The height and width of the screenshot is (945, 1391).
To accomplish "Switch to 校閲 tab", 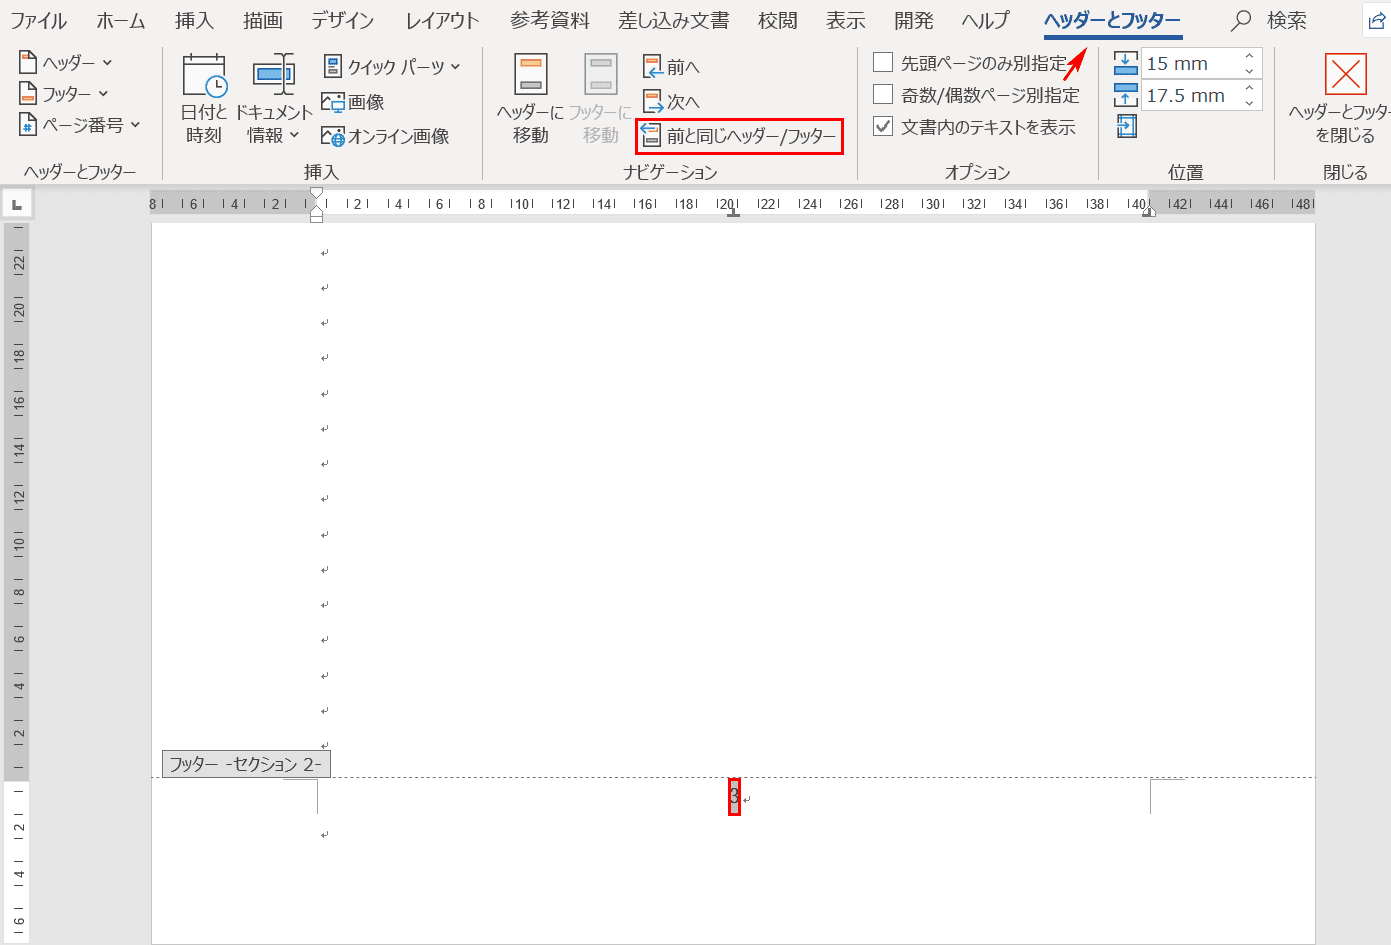I will pos(778,21).
